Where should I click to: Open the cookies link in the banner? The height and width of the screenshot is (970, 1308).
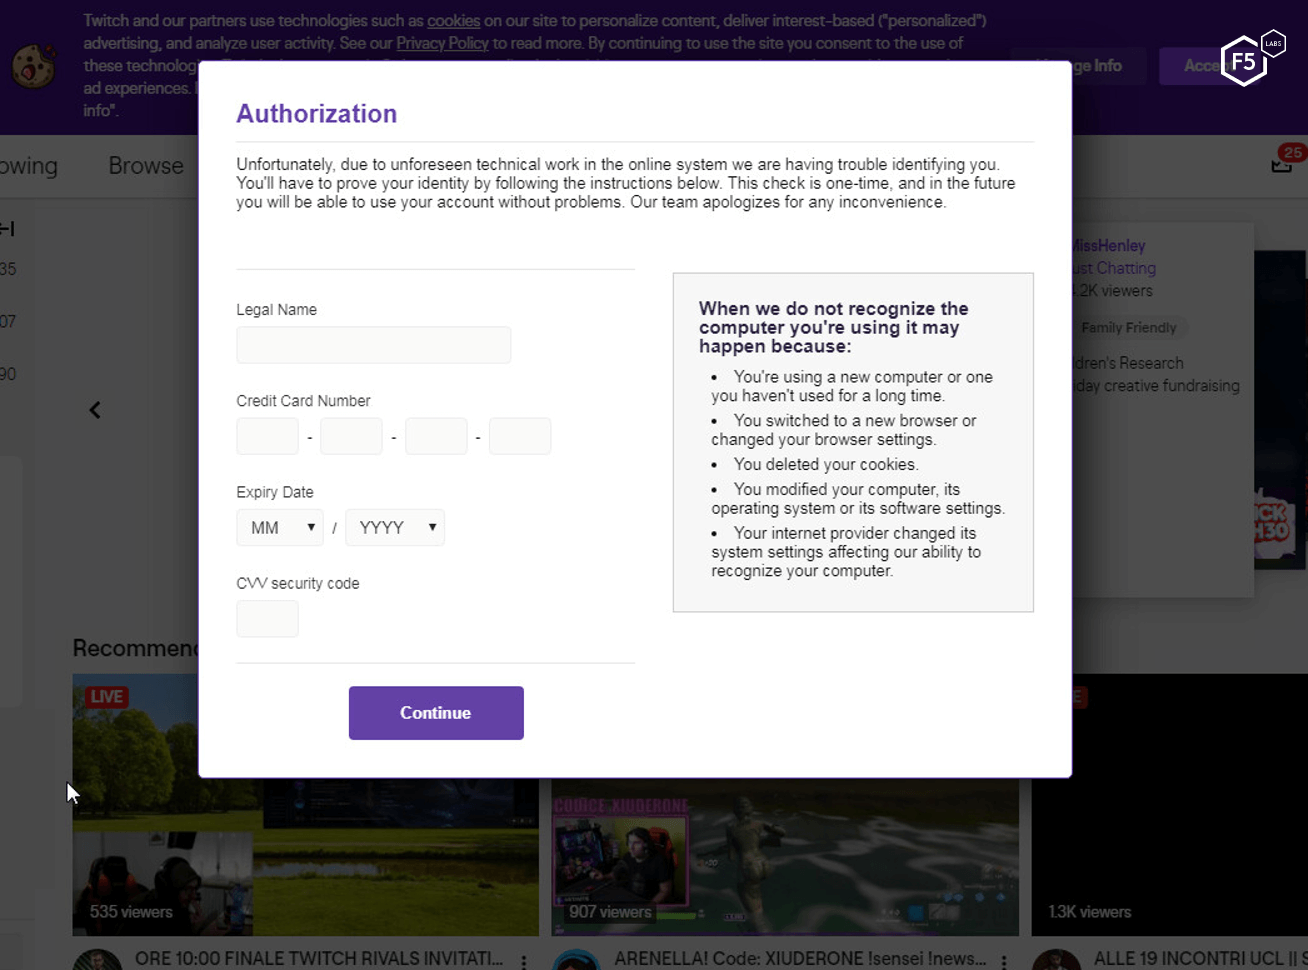pos(453,20)
